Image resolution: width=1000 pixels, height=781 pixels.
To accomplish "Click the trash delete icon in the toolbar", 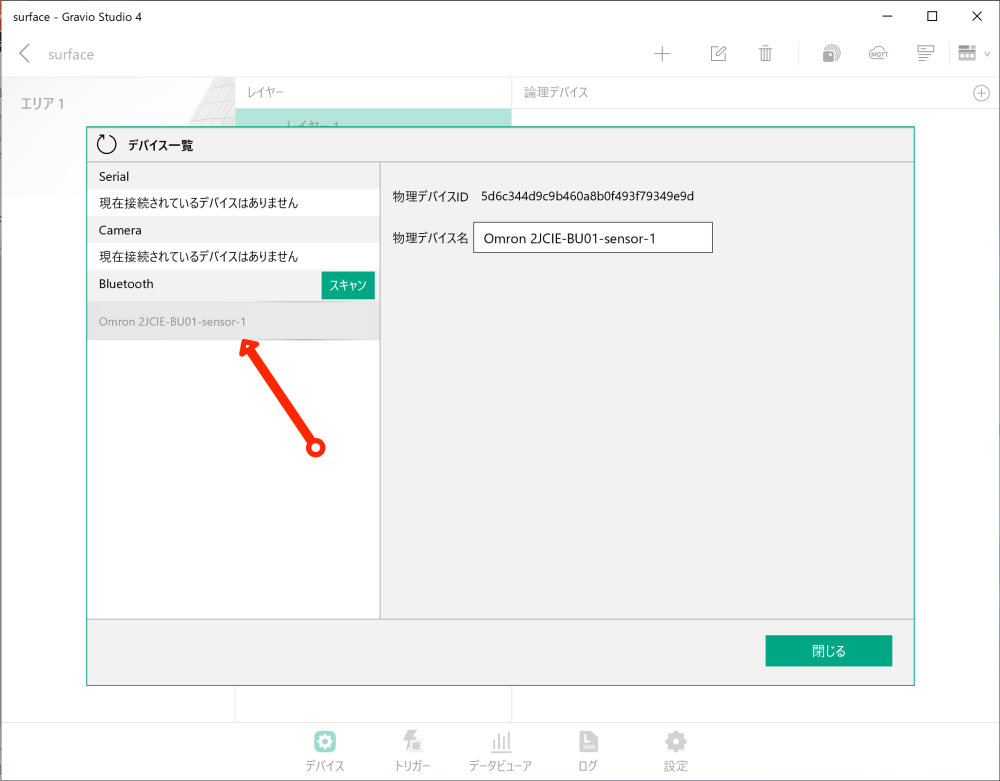I will (x=765, y=54).
